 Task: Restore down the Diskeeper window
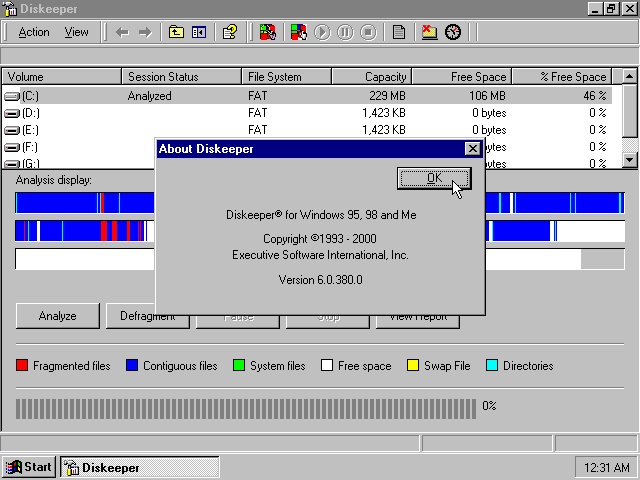(611, 9)
